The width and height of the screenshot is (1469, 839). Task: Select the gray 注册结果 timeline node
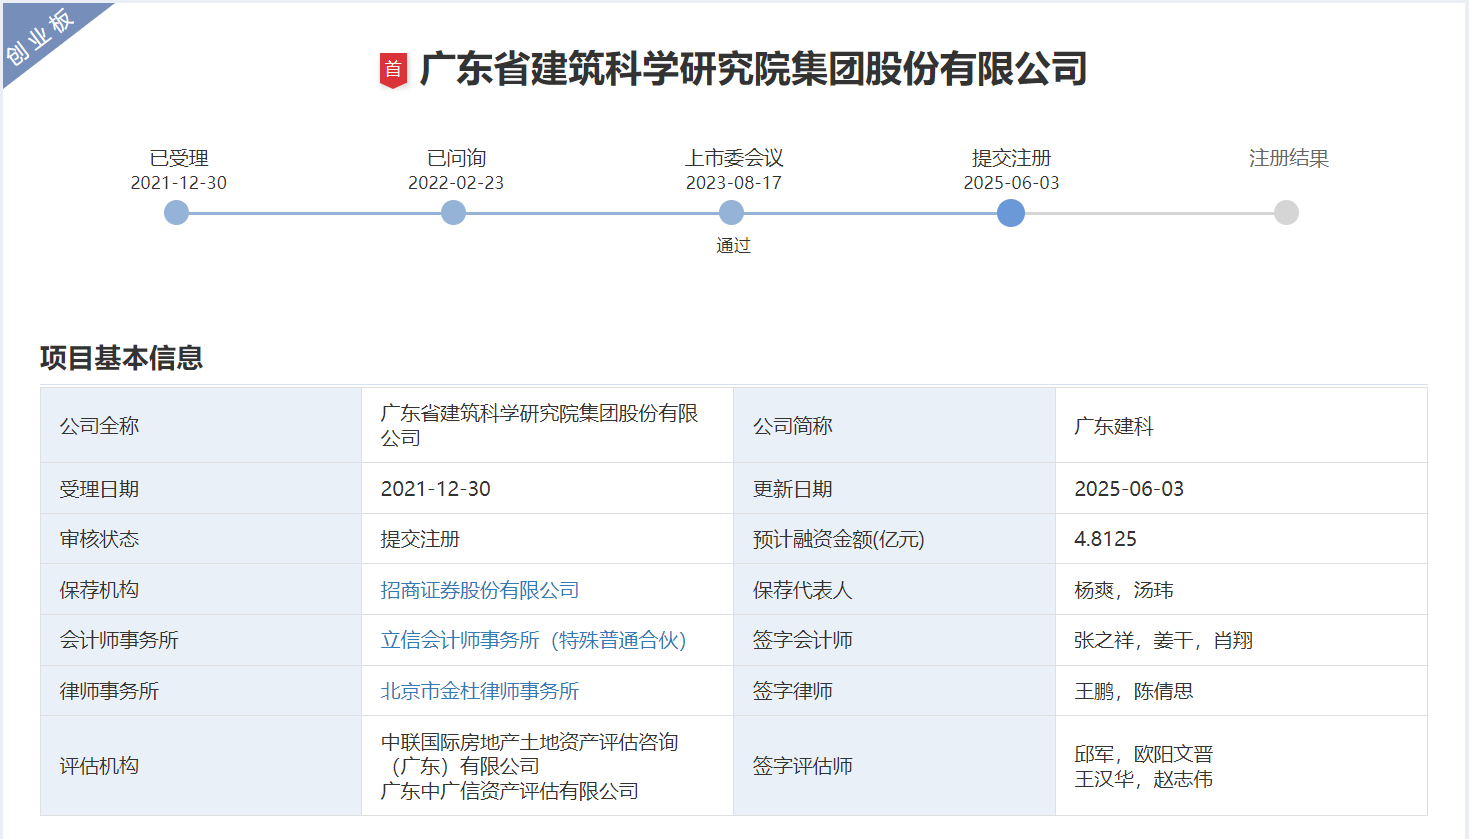[1286, 213]
